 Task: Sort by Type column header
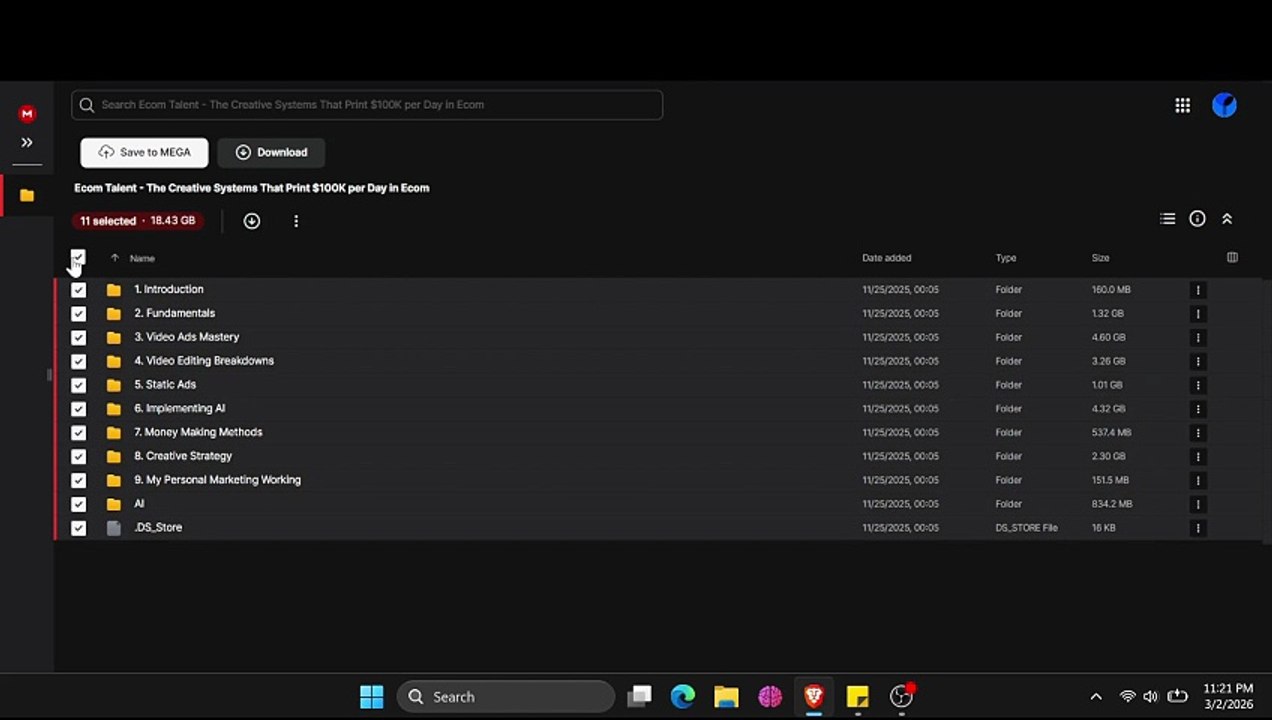coord(1006,258)
